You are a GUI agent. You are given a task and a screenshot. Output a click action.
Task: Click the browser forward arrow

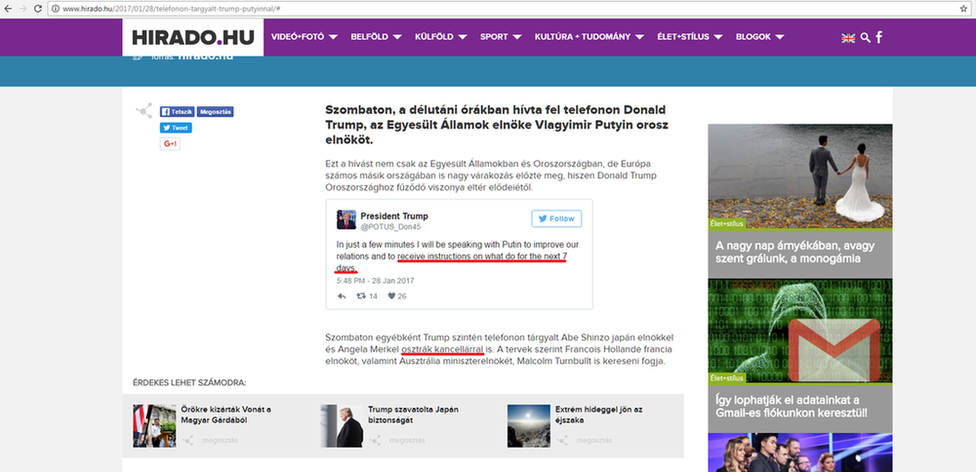[23, 9]
